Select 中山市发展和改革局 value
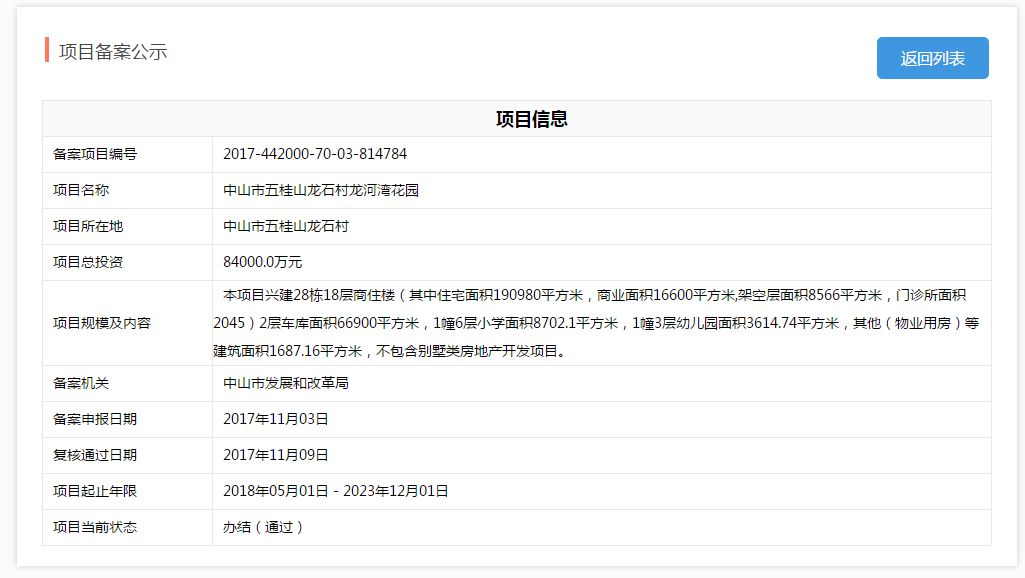 click(x=286, y=383)
